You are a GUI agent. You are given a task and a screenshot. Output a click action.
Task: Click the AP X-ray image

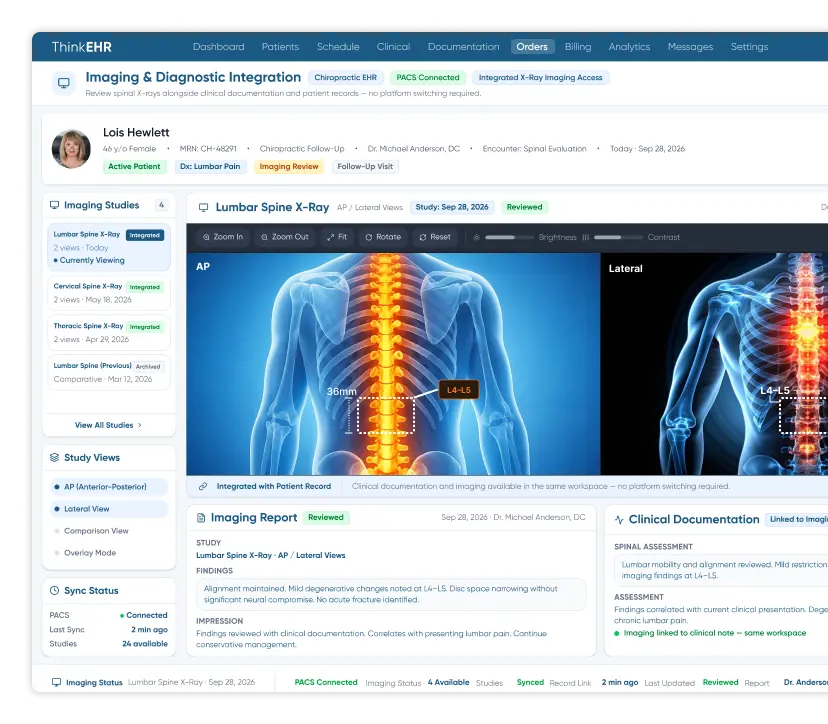[393, 364]
